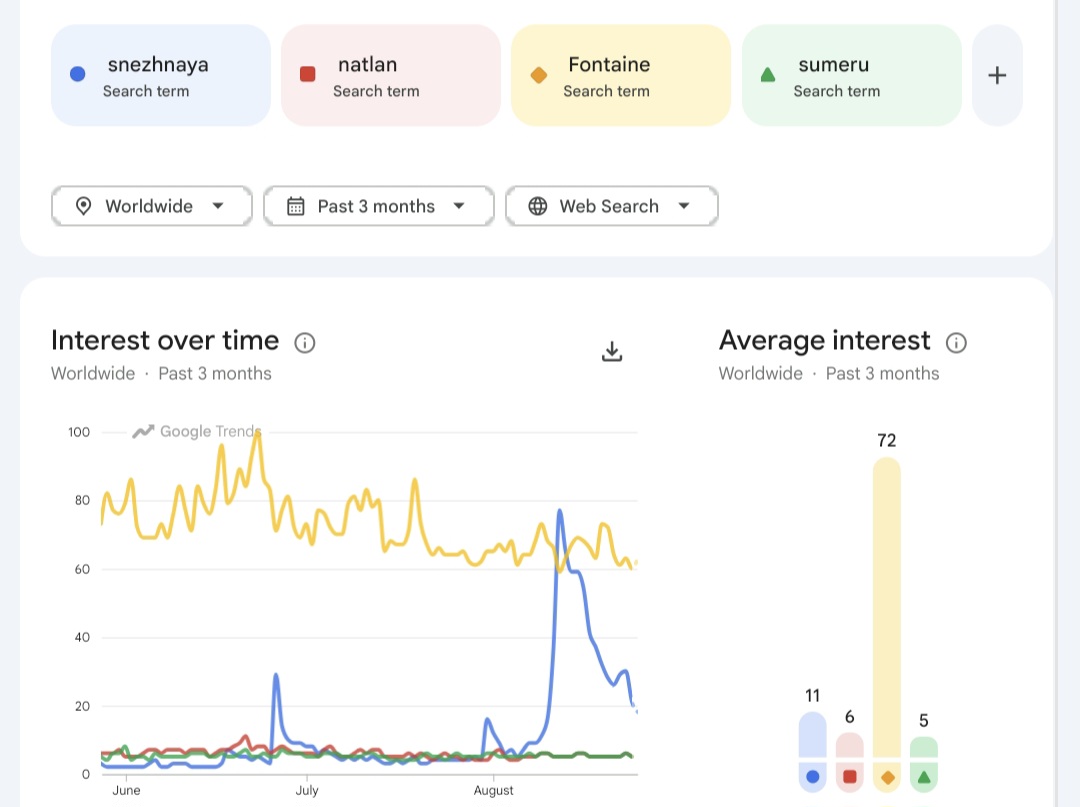Open the info icon beside Average interest
The image size is (1080, 807).
(956, 342)
